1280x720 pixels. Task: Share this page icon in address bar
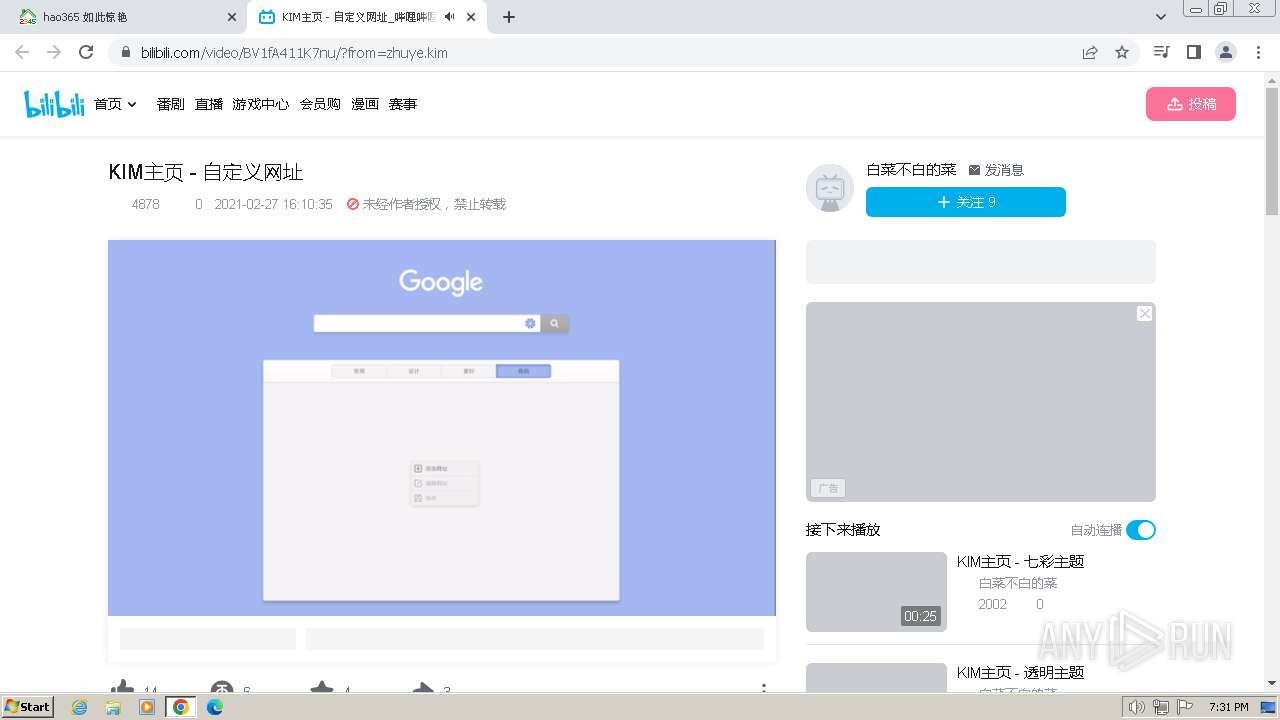(x=1090, y=52)
